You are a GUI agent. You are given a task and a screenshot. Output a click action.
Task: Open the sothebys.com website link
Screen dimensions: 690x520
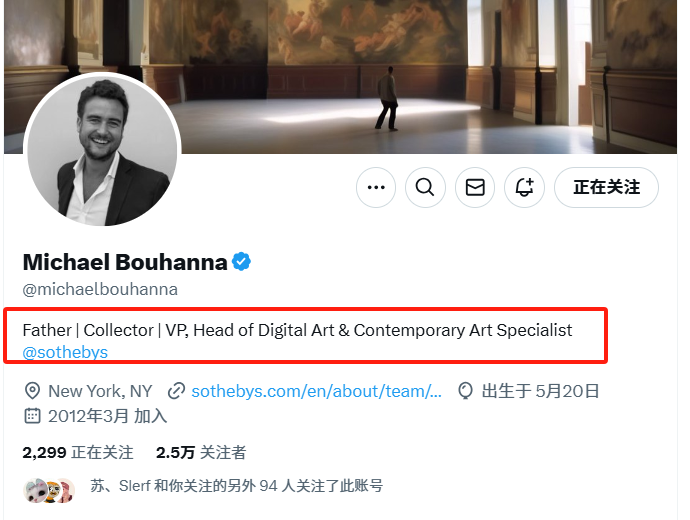[316, 391]
